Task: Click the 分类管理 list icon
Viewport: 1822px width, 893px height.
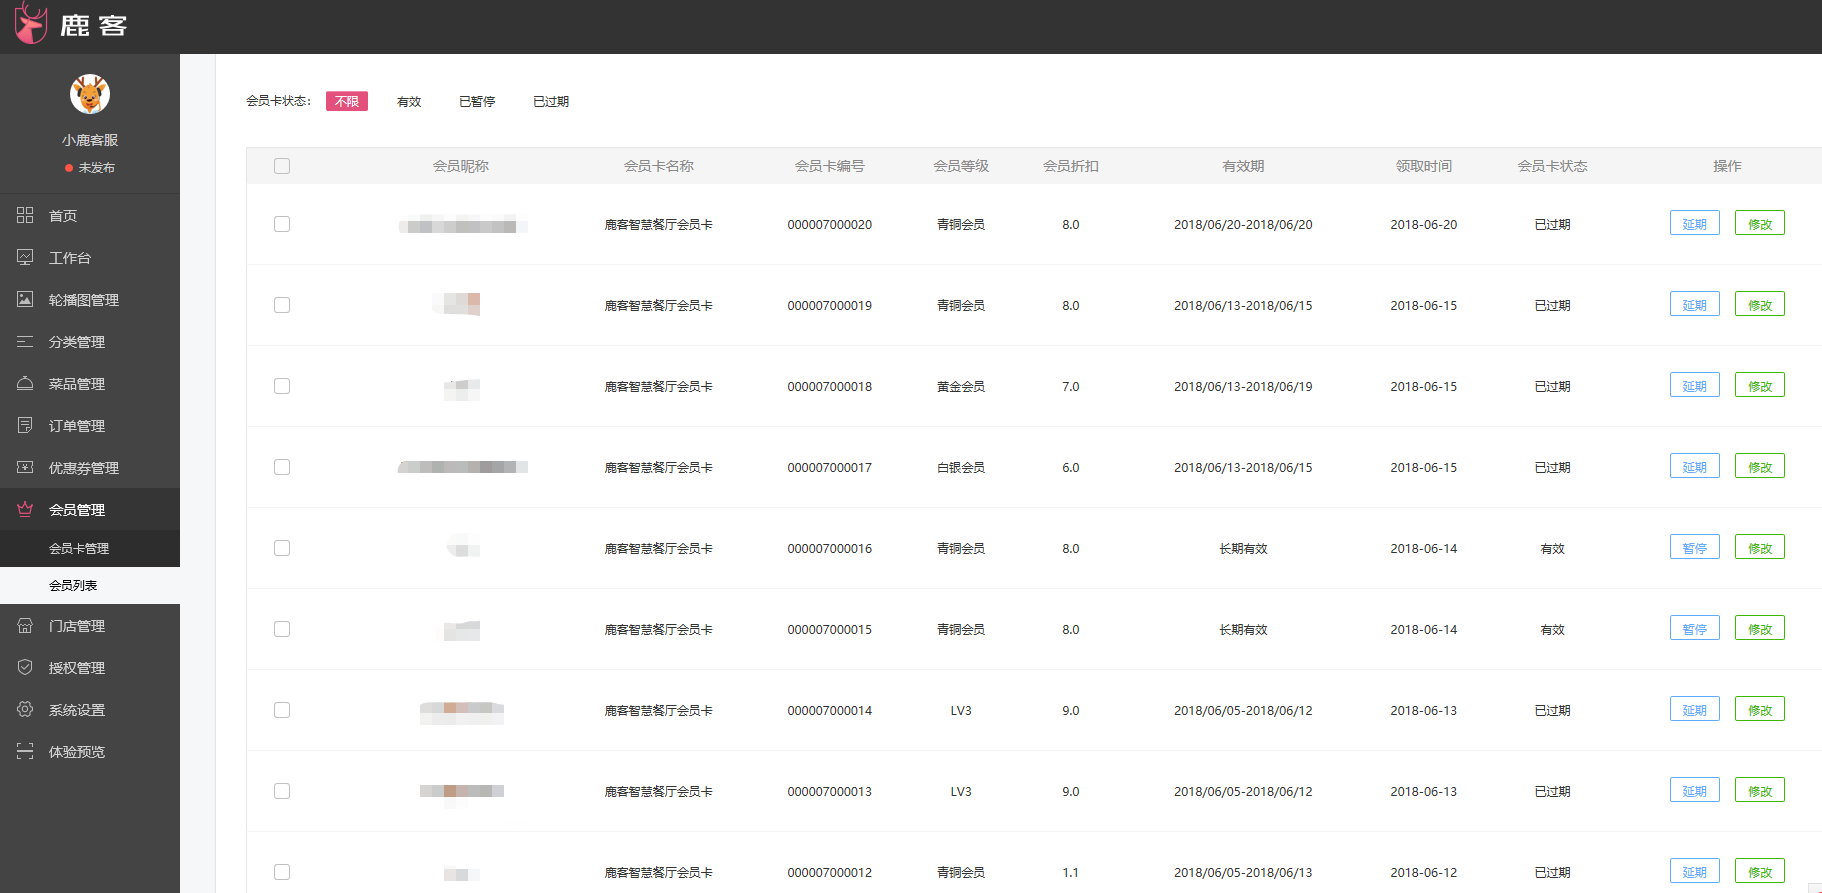Action: tap(25, 341)
